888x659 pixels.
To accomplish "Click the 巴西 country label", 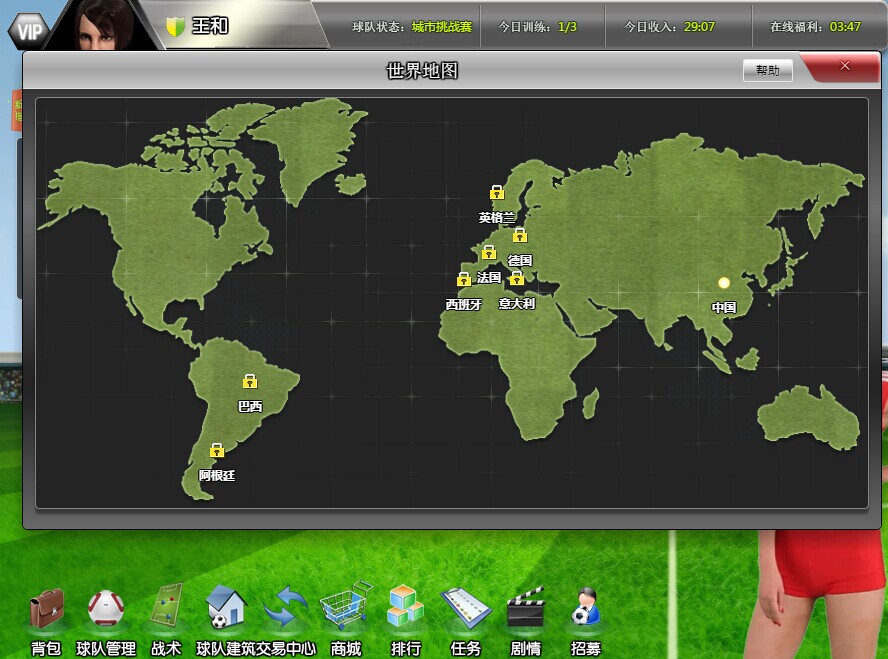I will coord(250,406).
